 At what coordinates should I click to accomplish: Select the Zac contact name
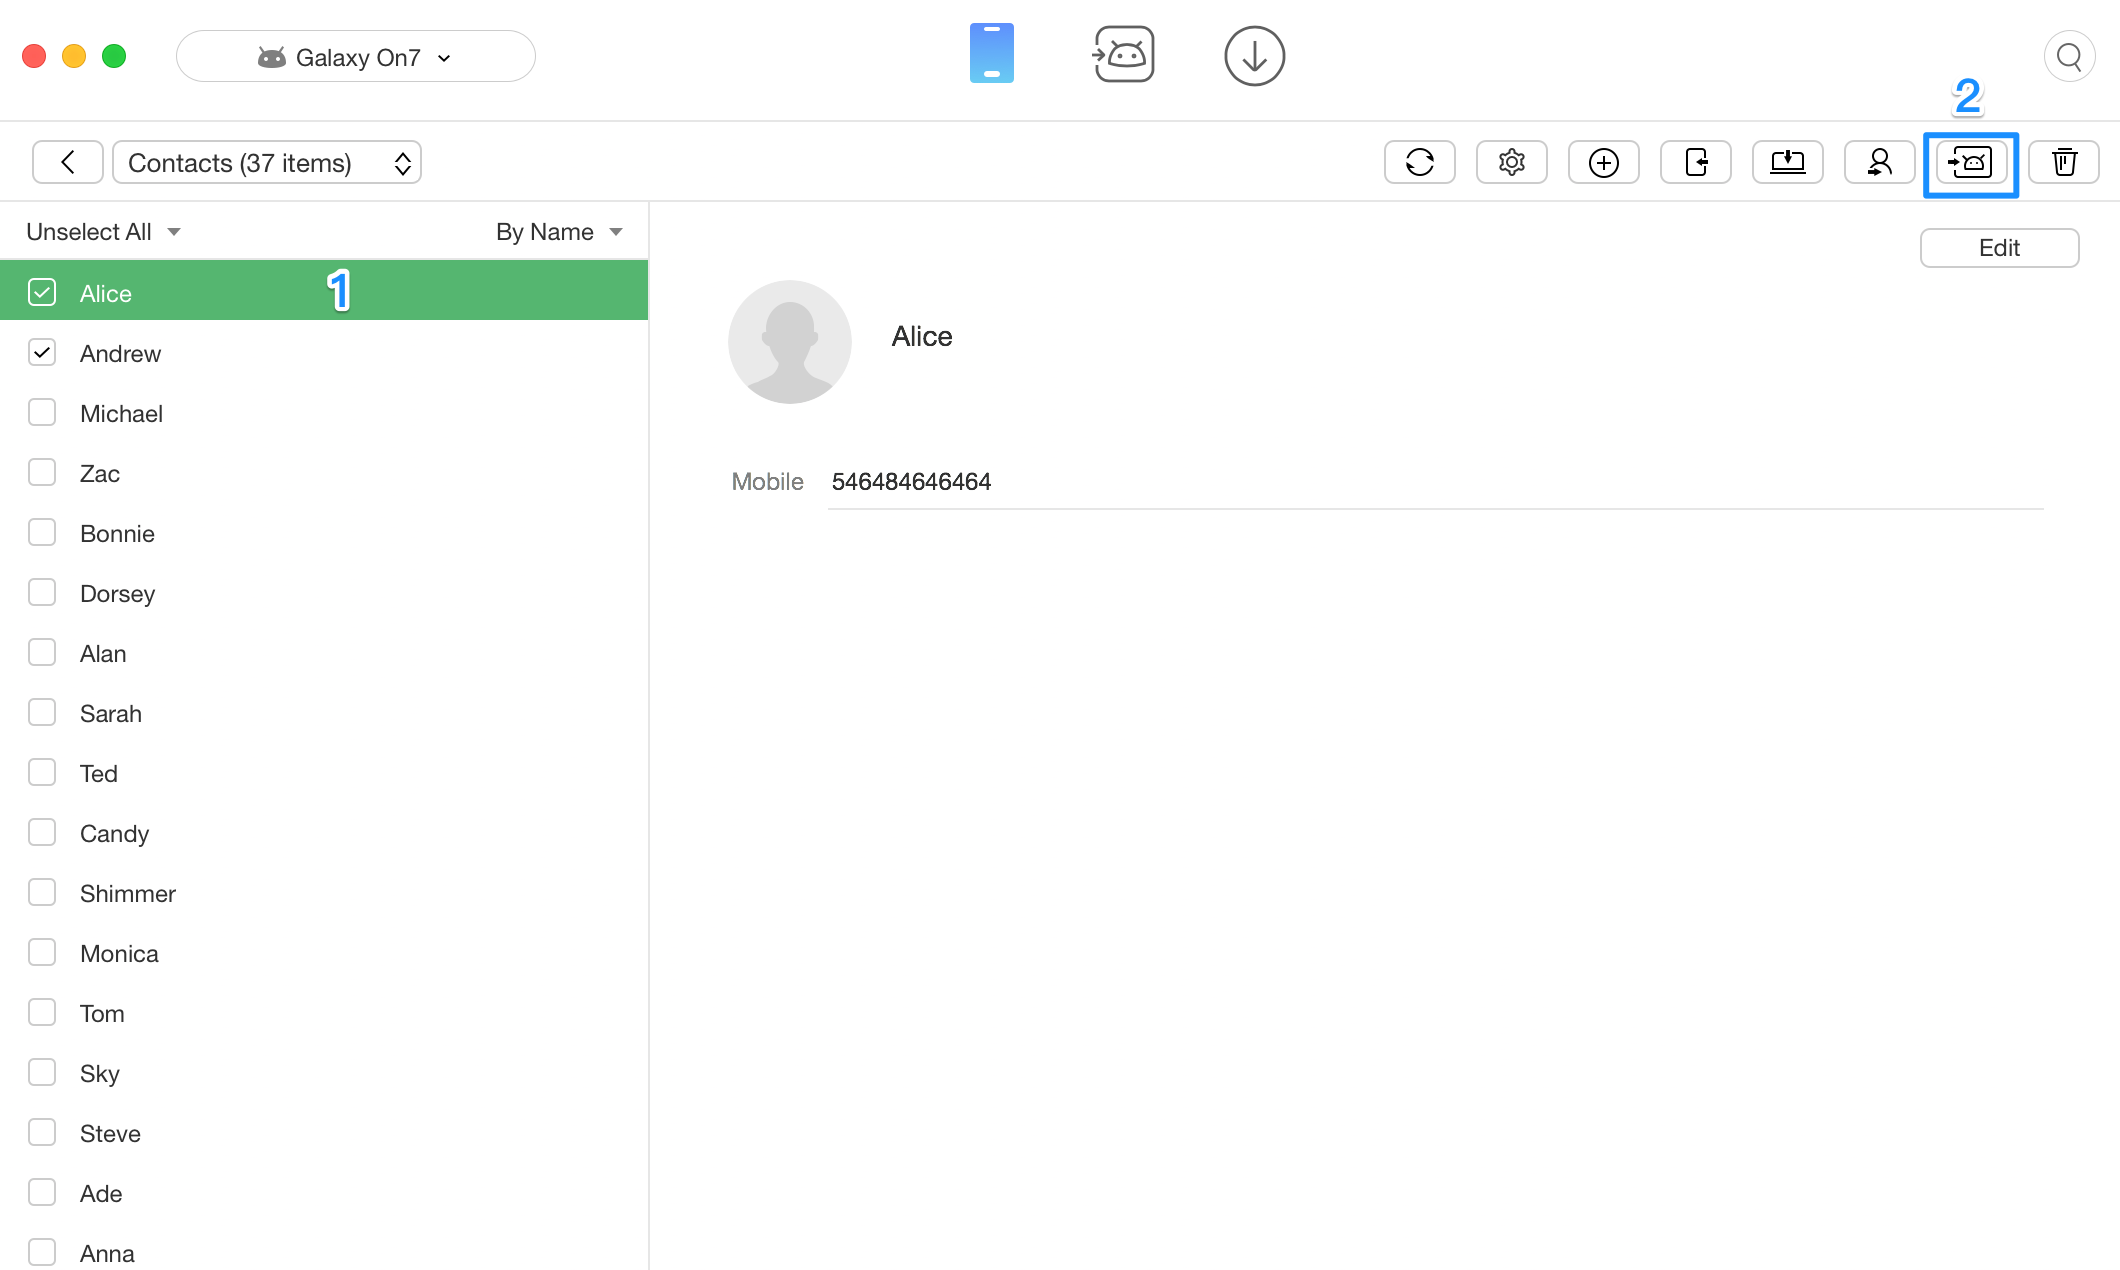pos(100,474)
